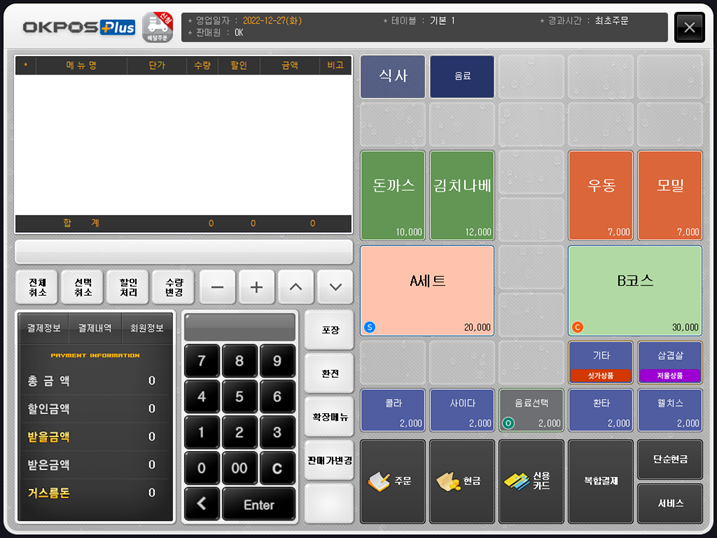
Task: Click the delivery order scooter icon
Action: pos(157,27)
